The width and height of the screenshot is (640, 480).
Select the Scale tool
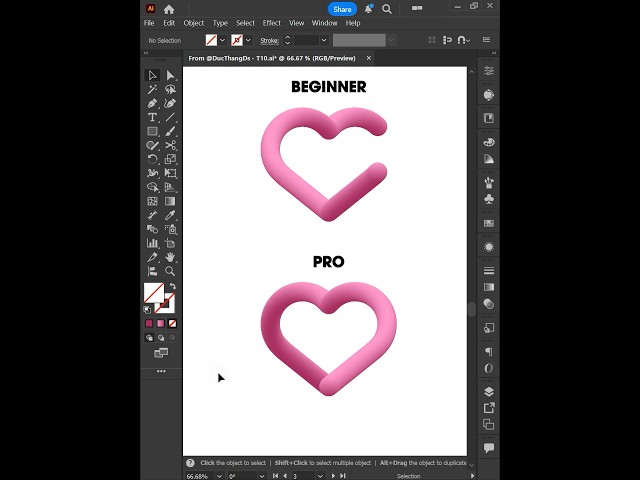[170, 159]
